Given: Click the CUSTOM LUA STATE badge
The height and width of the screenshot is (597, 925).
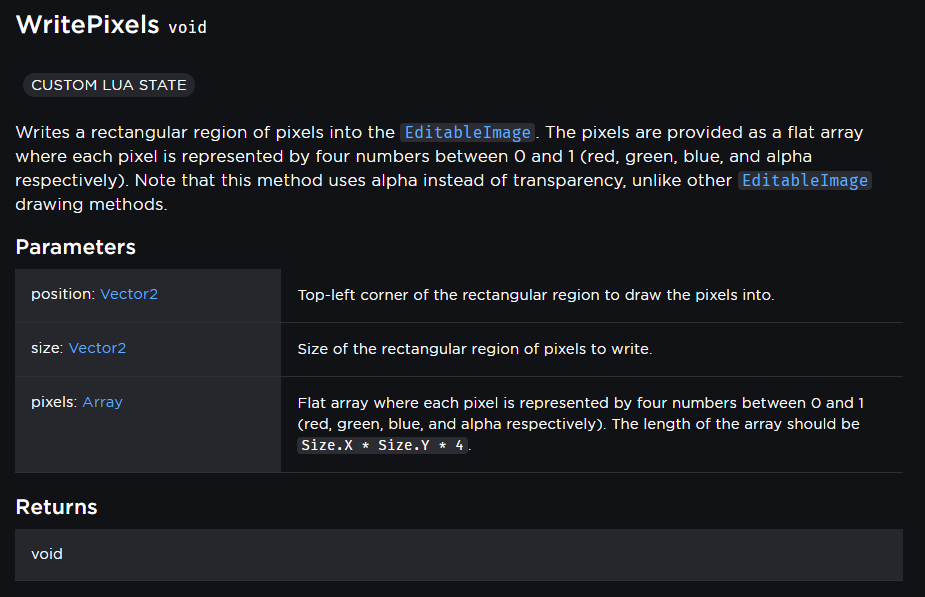Looking at the screenshot, I should 109,85.
